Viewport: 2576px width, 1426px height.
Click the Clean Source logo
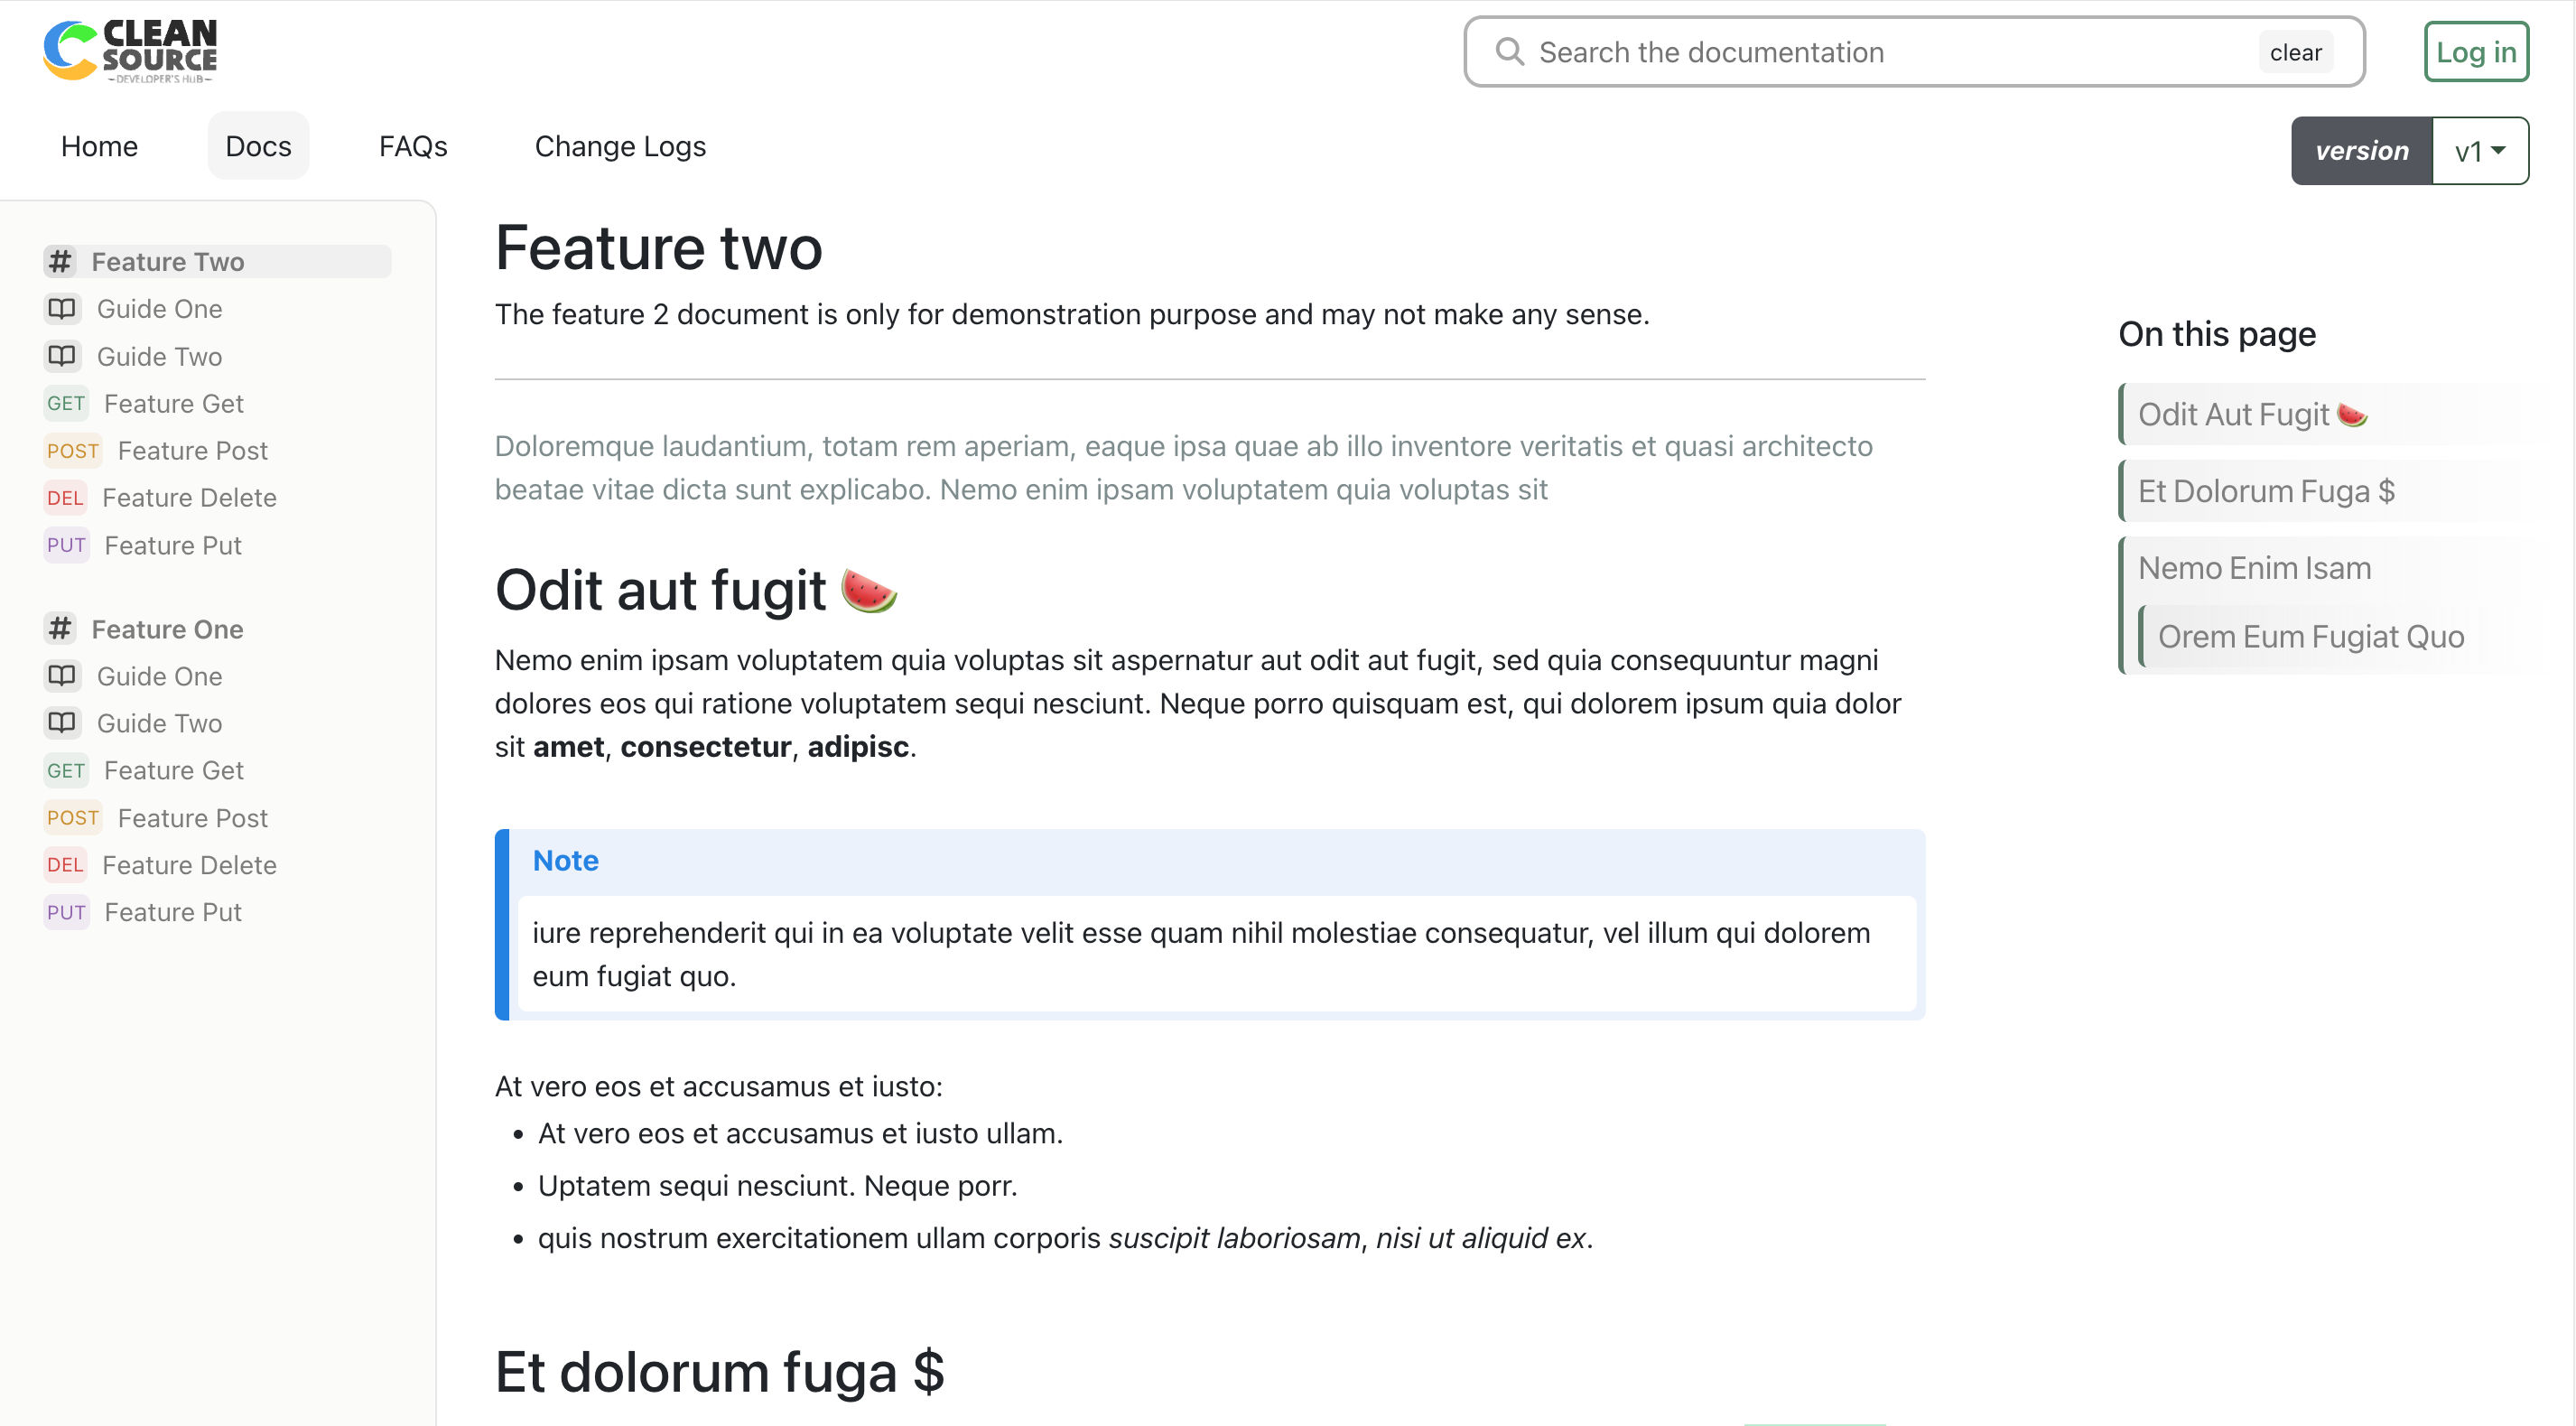point(130,50)
